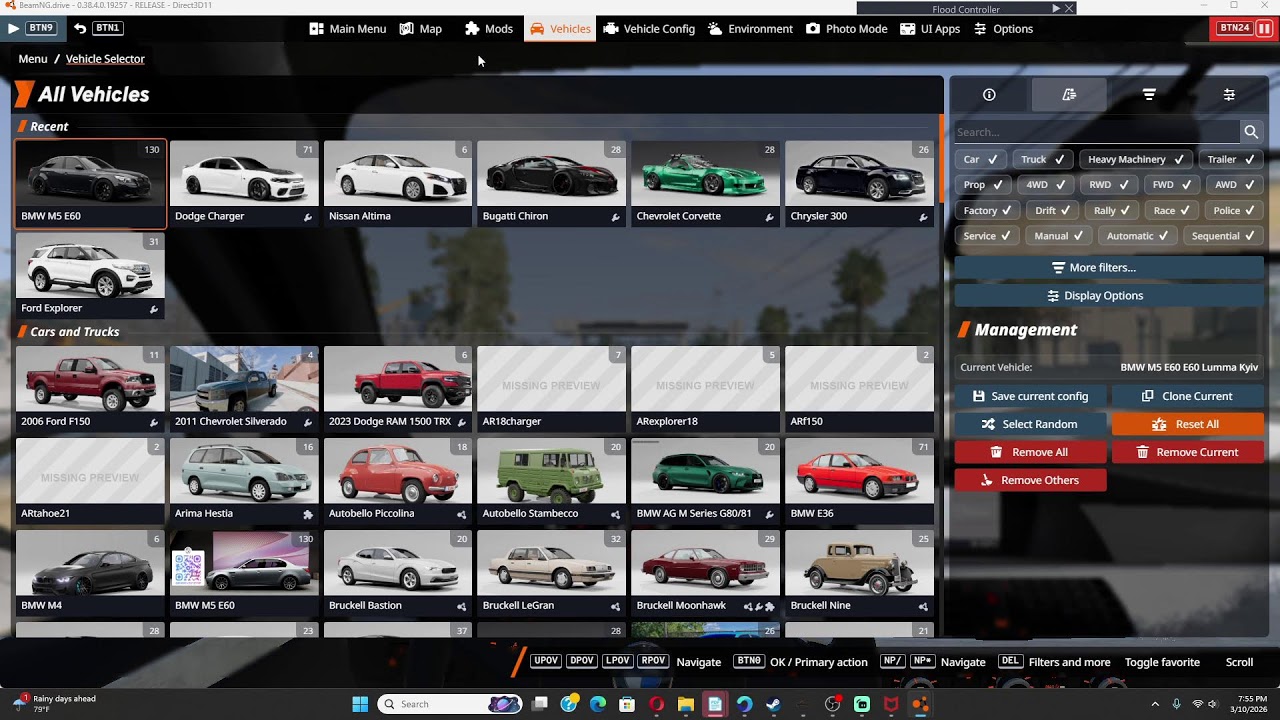Click the vehicle search input field
This screenshot has width=1280, height=720.
[1097, 132]
